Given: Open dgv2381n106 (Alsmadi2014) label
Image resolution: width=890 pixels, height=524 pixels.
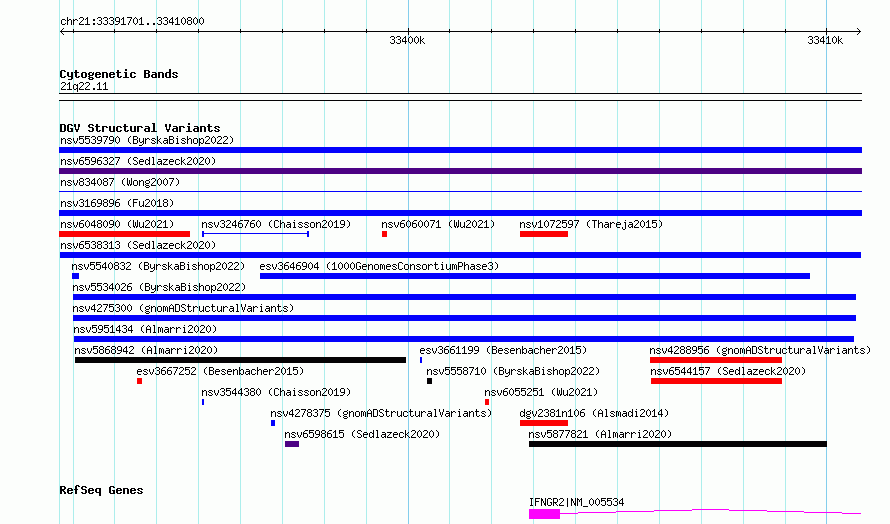Looking at the screenshot, I should click(x=594, y=413).
